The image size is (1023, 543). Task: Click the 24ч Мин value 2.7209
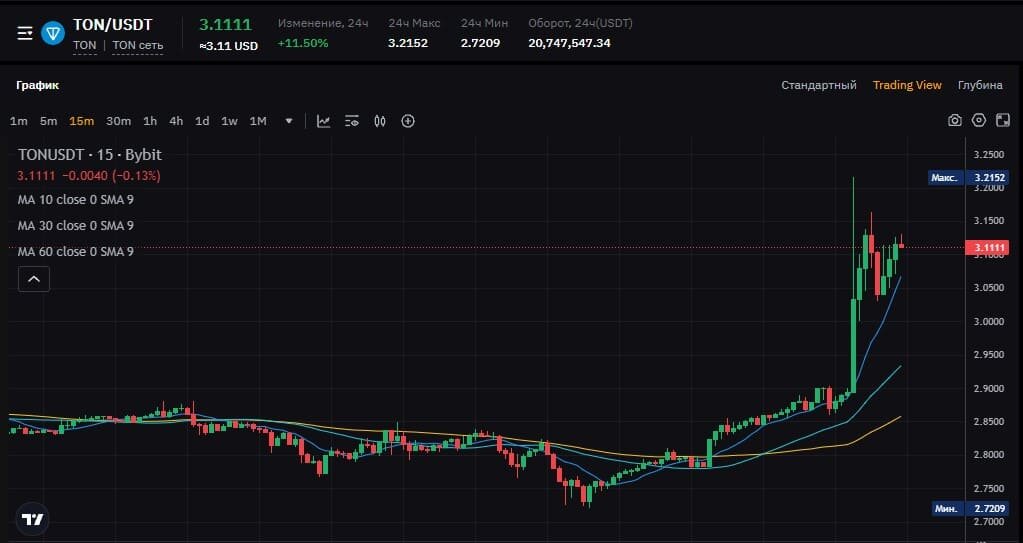480,43
